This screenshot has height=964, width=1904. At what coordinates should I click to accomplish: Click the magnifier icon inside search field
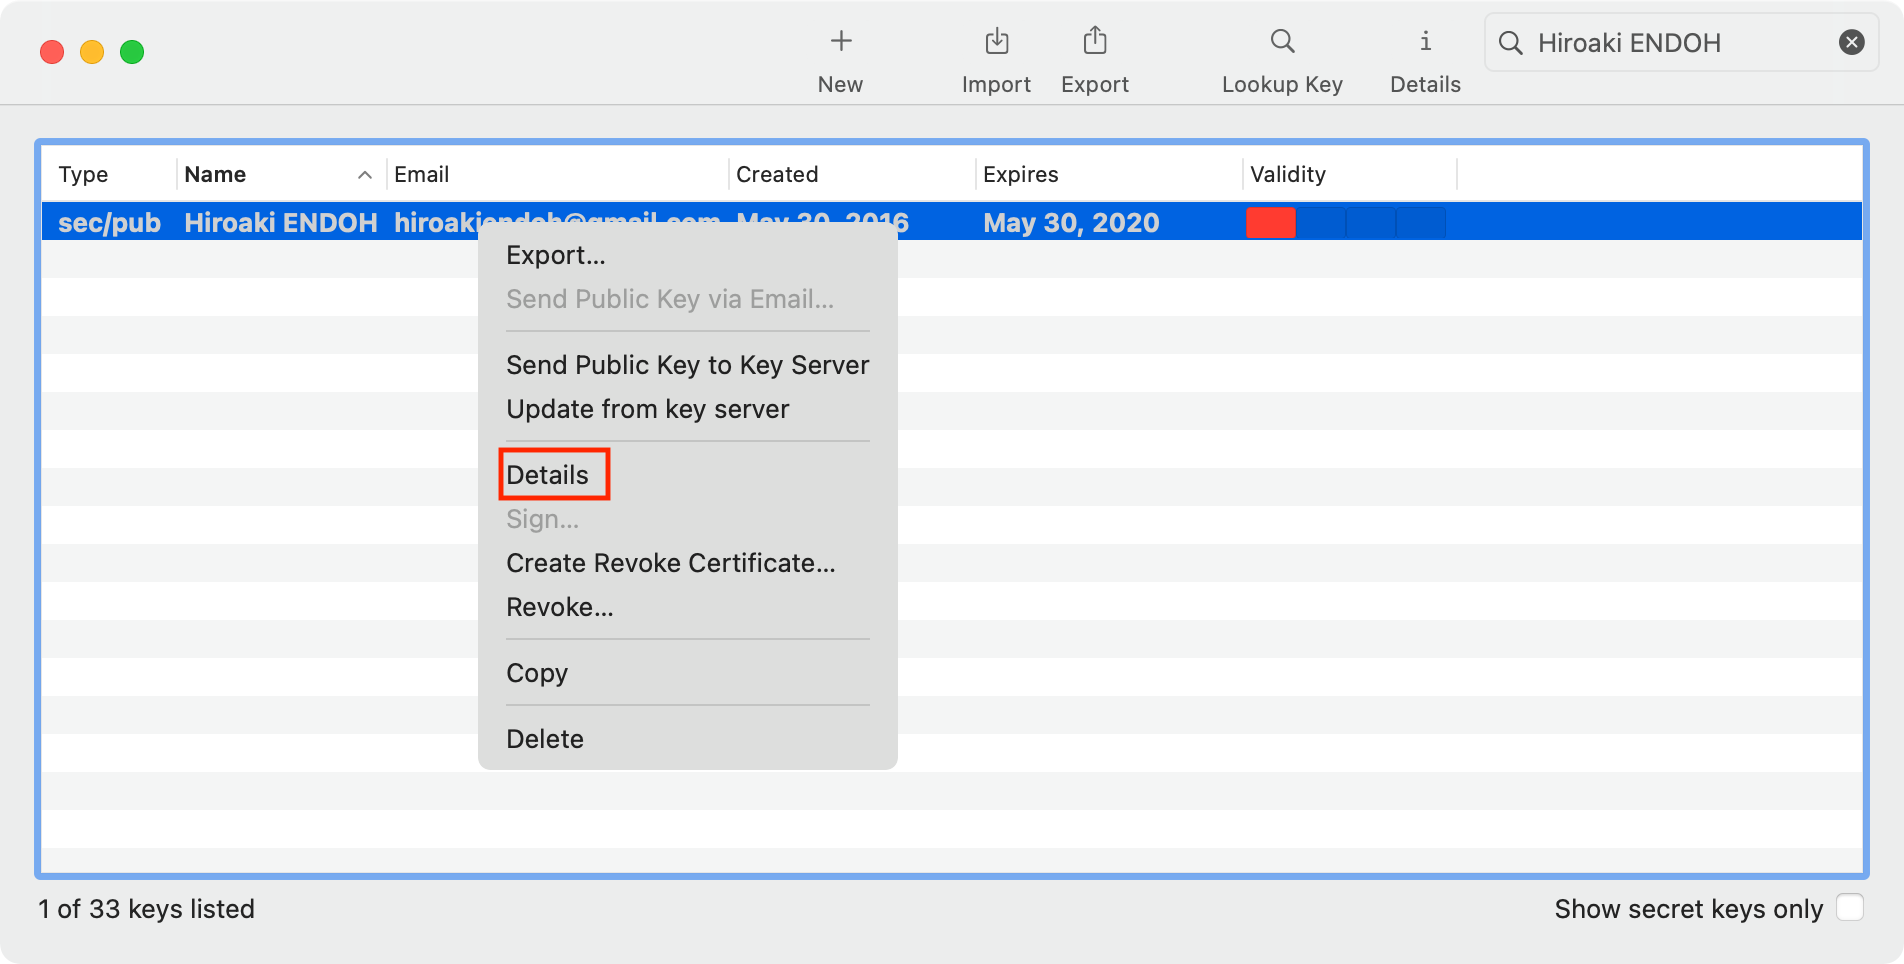(1511, 43)
